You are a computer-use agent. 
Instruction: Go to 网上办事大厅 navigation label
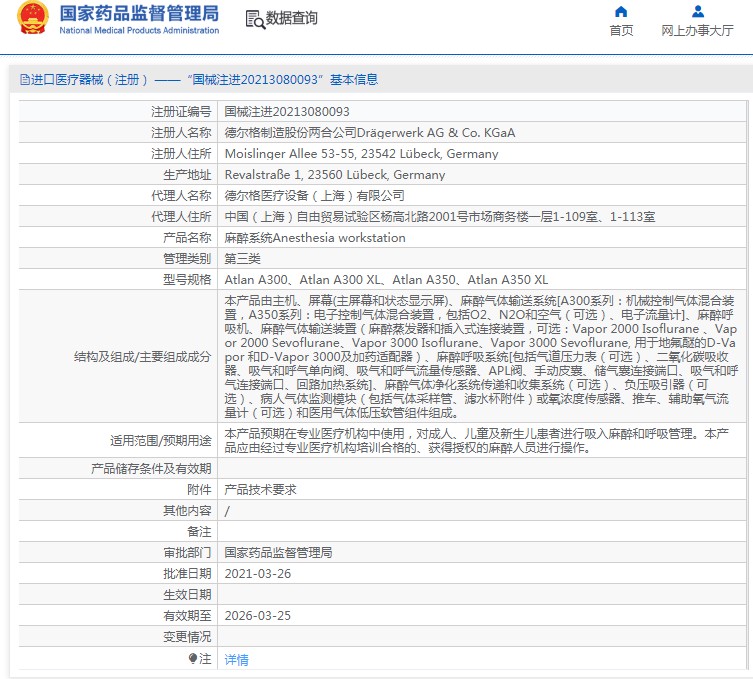coord(698,31)
